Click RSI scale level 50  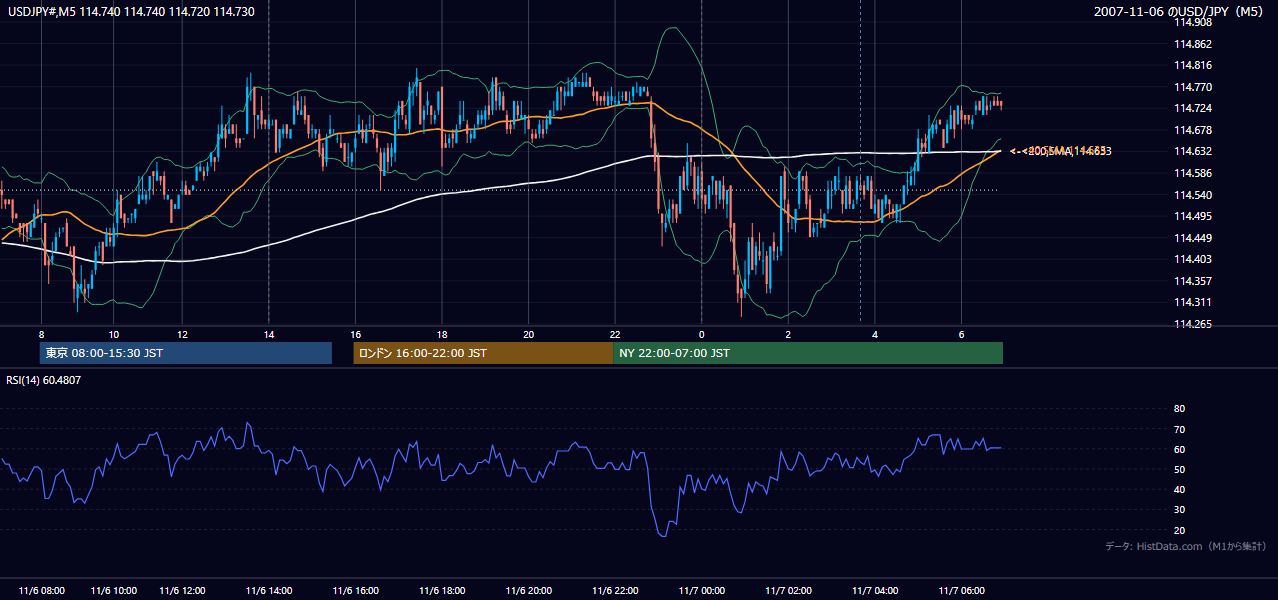[x=1179, y=469]
